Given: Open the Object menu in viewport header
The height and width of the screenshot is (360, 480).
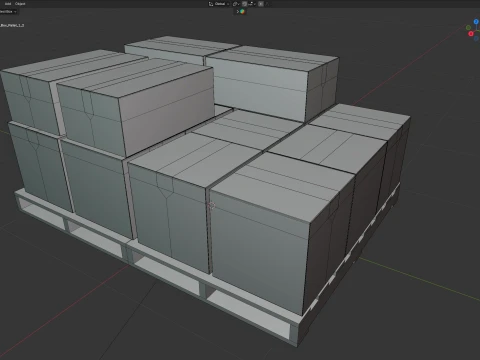Looking at the screenshot, I should 20,4.
